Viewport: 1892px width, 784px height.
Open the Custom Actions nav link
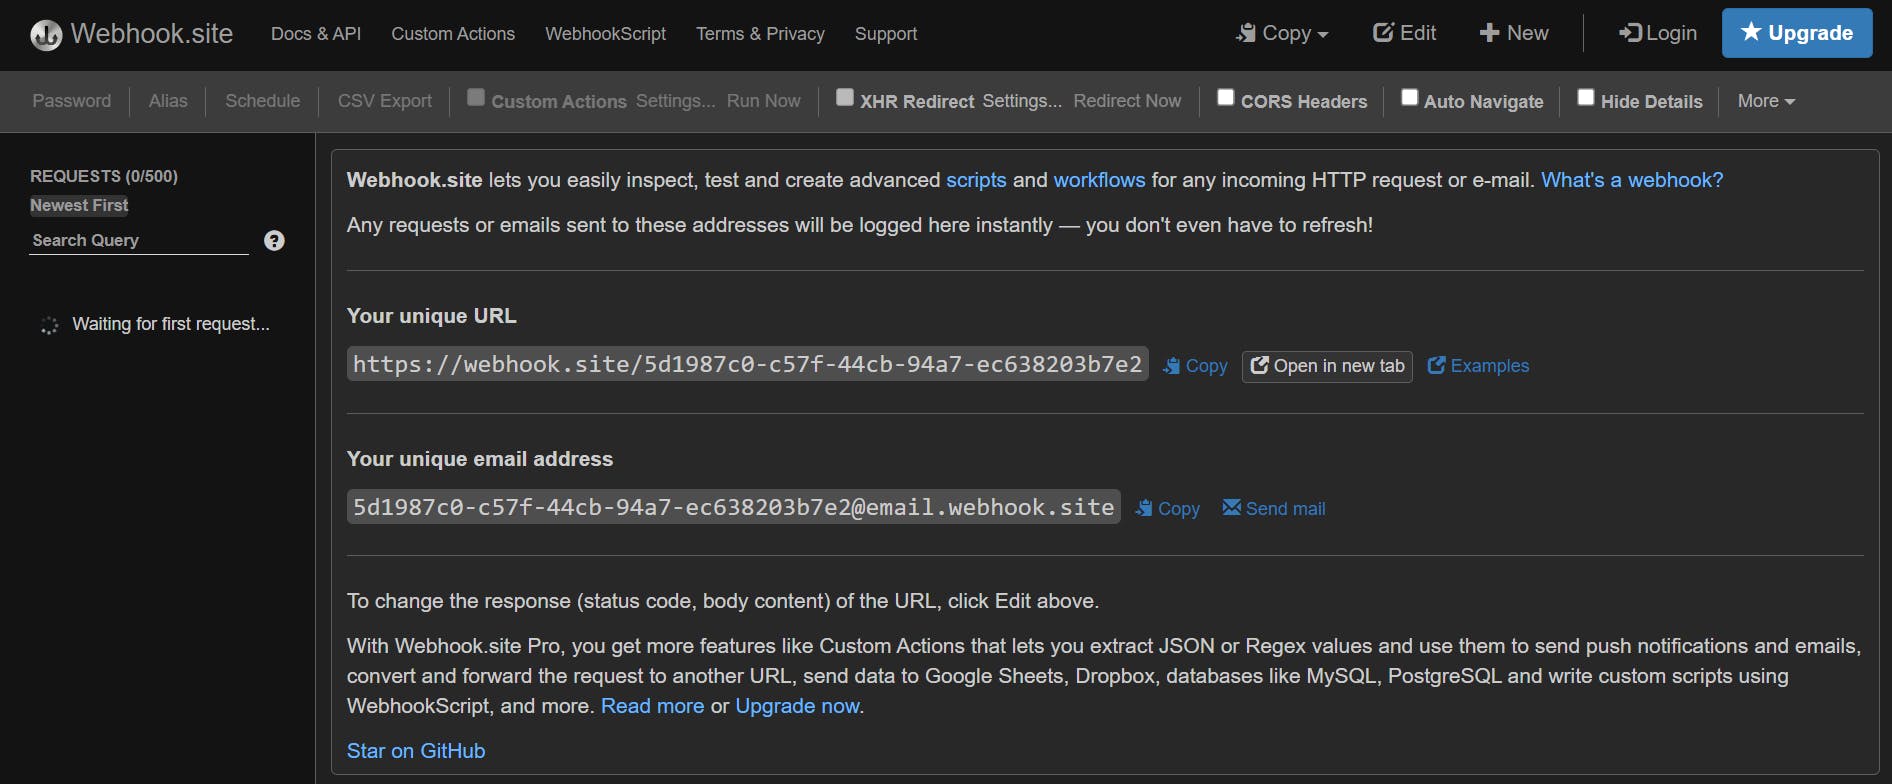453,34
